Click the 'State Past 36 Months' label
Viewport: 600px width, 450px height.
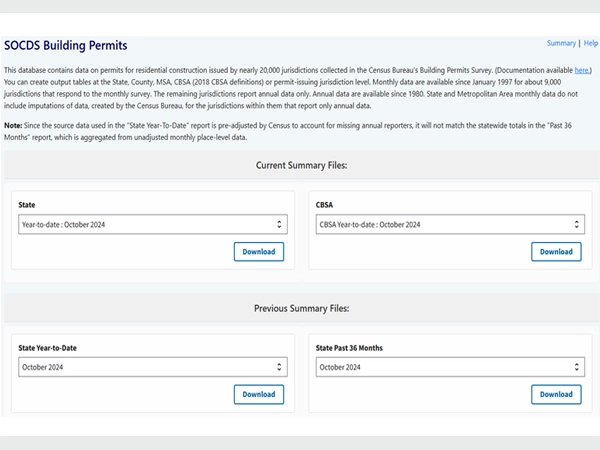click(349, 348)
